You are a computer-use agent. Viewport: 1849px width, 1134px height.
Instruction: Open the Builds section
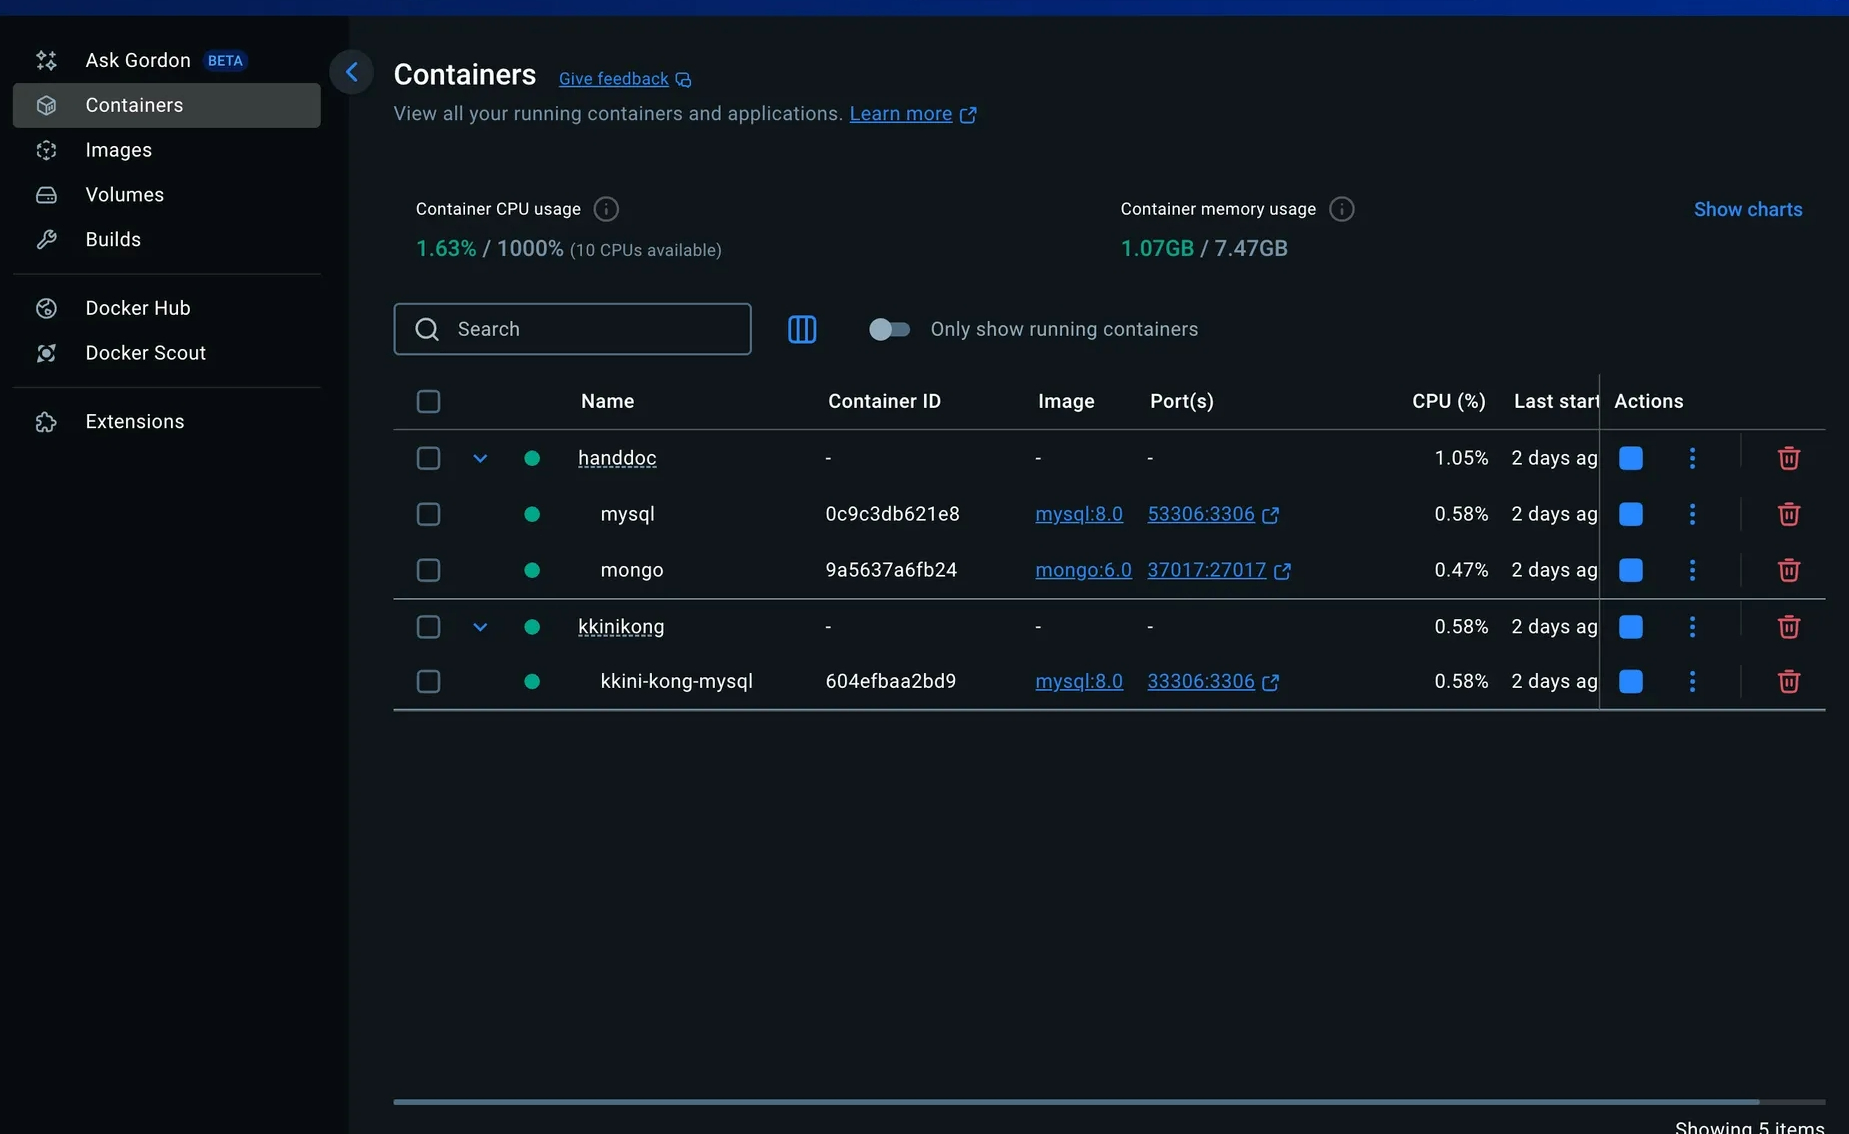click(166, 240)
